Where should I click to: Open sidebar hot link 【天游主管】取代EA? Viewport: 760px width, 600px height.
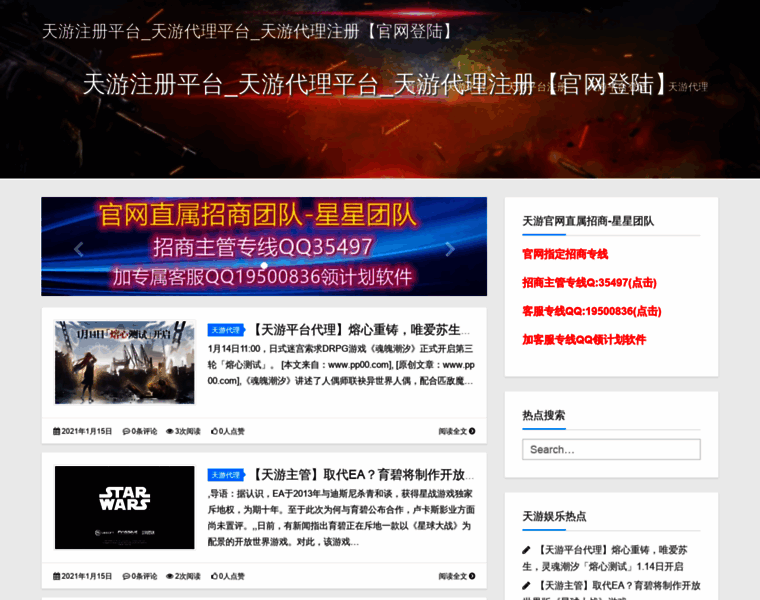[612, 590]
